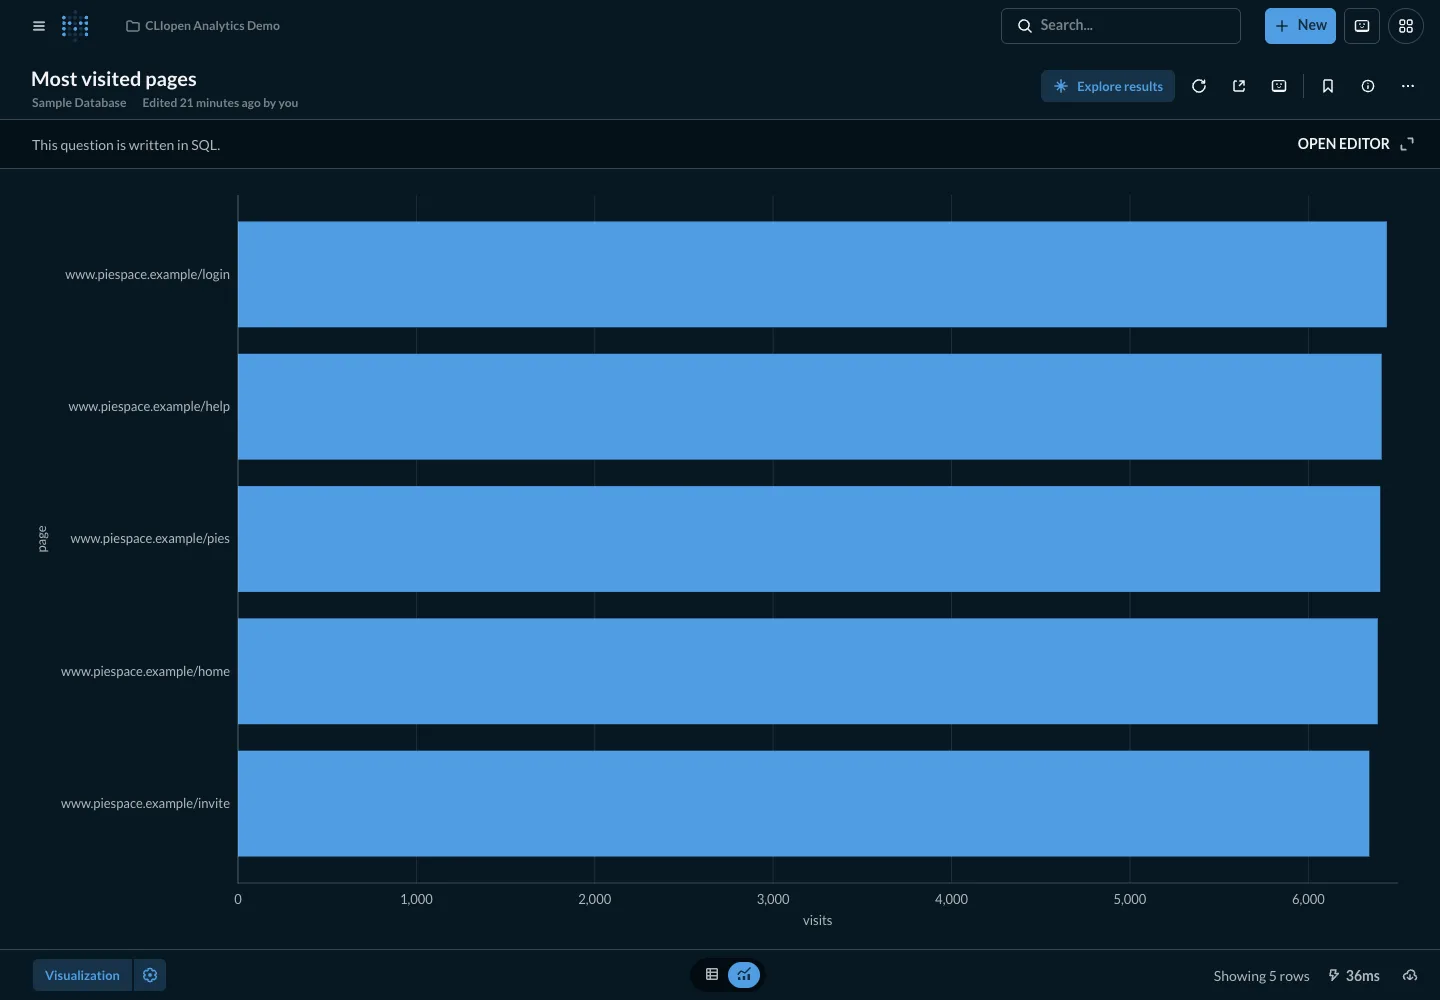This screenshot has width=1440, height=1000.
Task: Click the 'Showing 5 rows' text
Action: click(1261, 976)
